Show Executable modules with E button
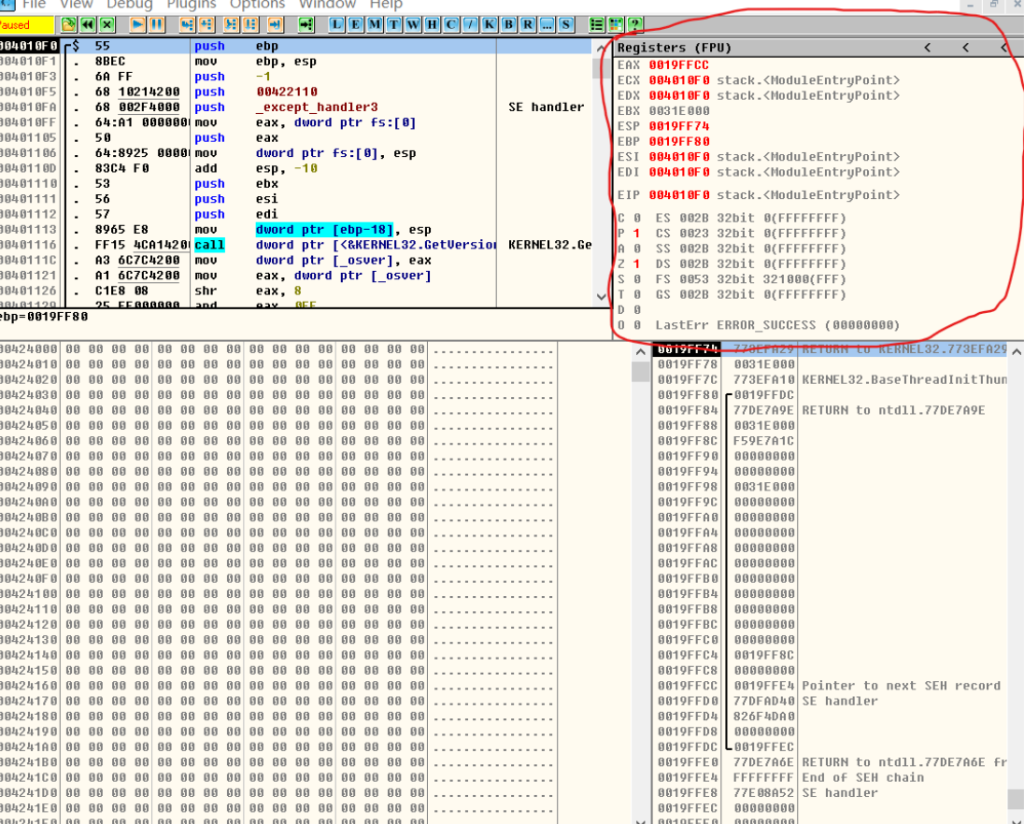 pos(354,24)
